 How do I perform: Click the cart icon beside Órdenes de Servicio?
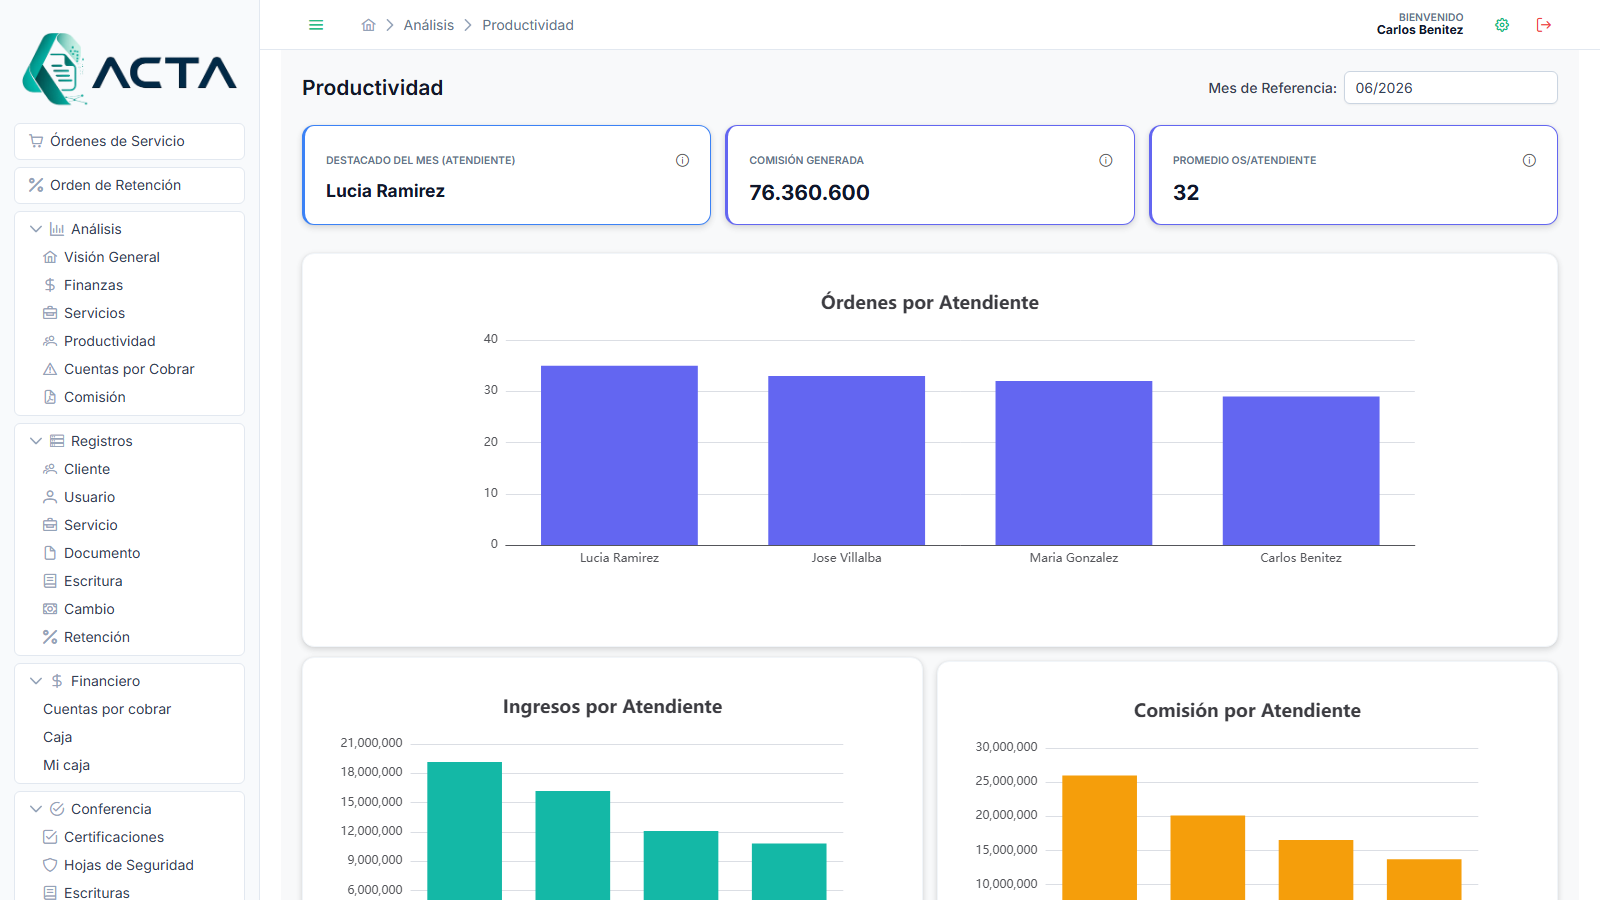(36, 141)
